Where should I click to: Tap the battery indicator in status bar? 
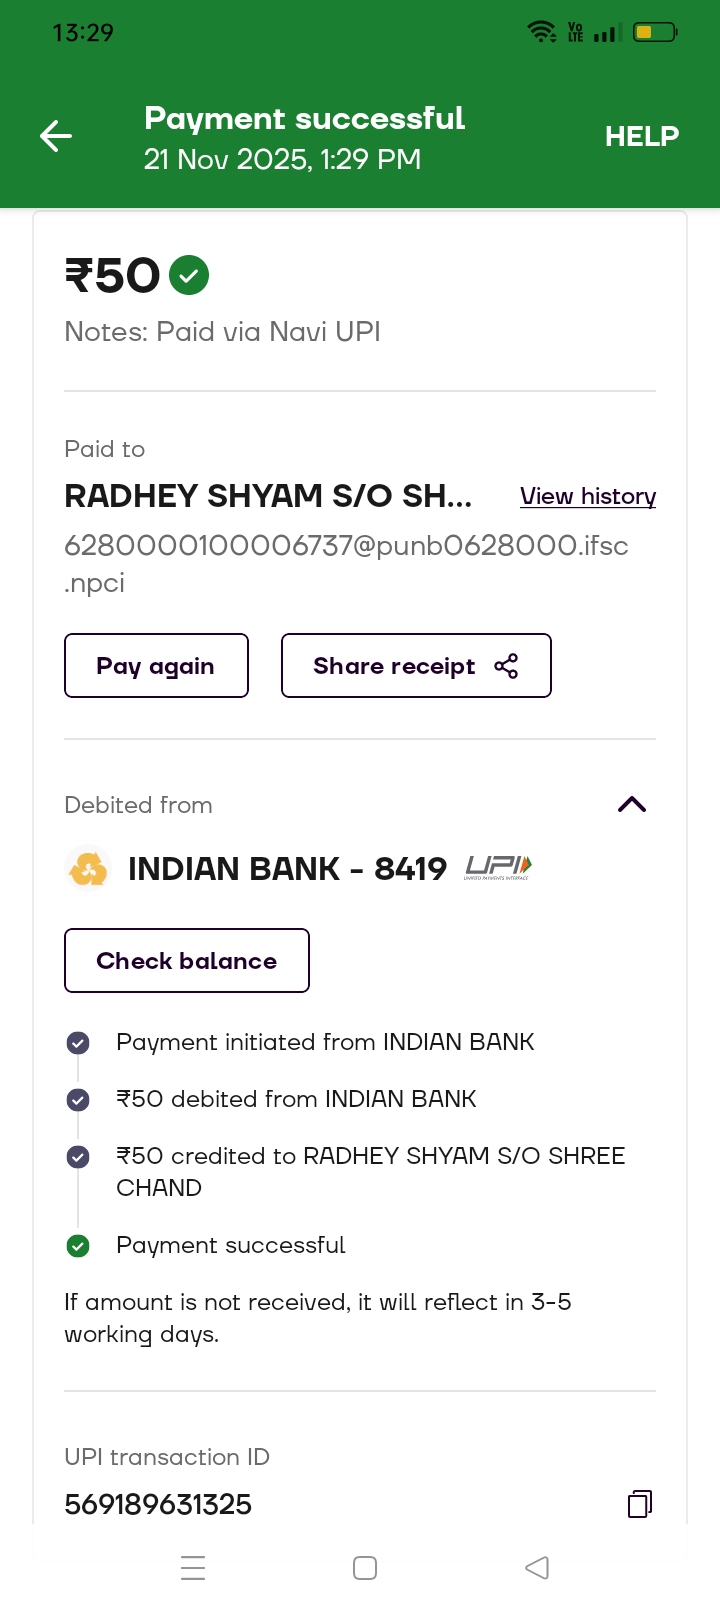coord(655,33)
